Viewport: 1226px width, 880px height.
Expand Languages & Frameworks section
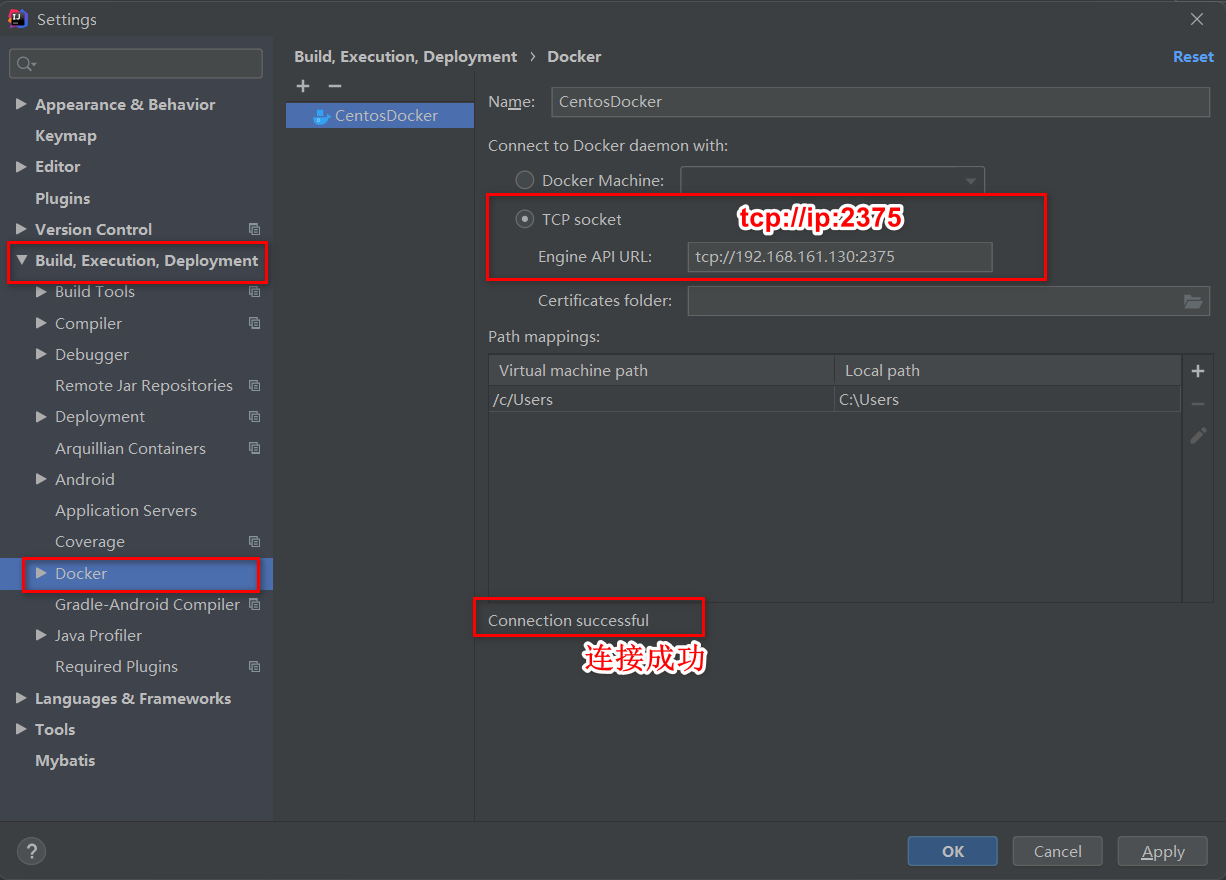[21, 698]
